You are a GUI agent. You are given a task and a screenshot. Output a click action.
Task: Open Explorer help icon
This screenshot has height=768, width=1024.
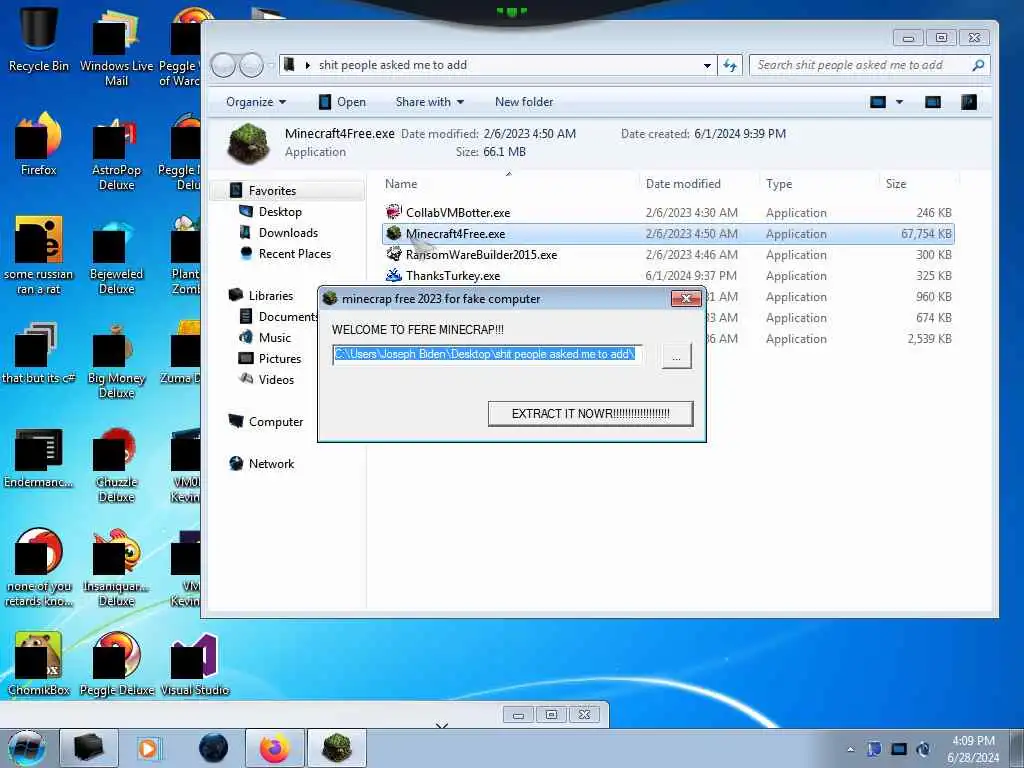(x=968, y=102)
